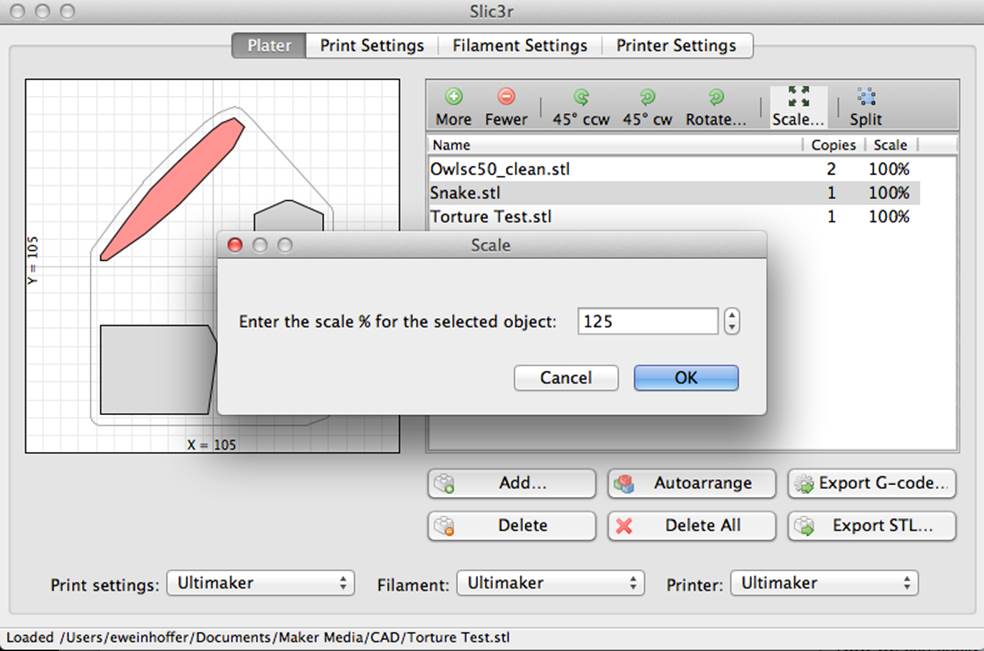Click the green More copies icon

(x=454, y=97)
